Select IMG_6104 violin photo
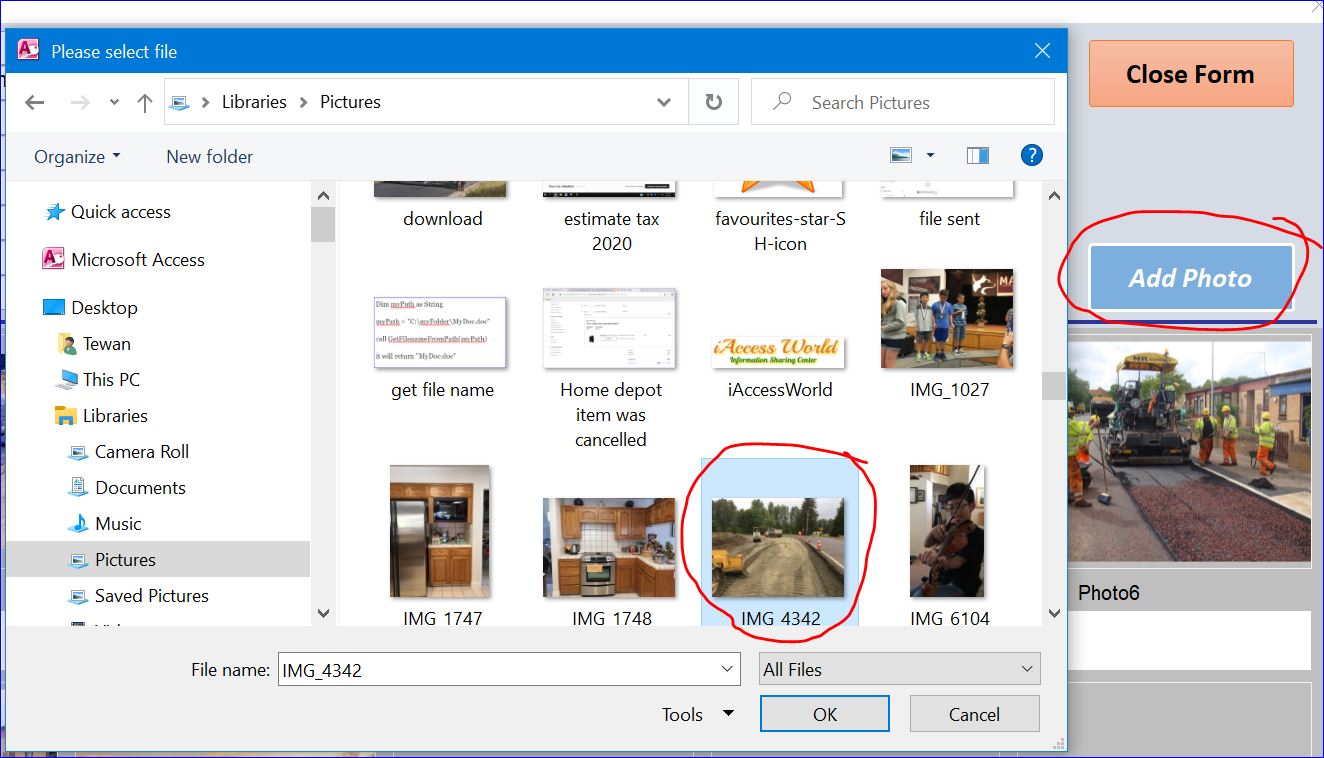Viewport: 1324px width, 758px height. 948,545
